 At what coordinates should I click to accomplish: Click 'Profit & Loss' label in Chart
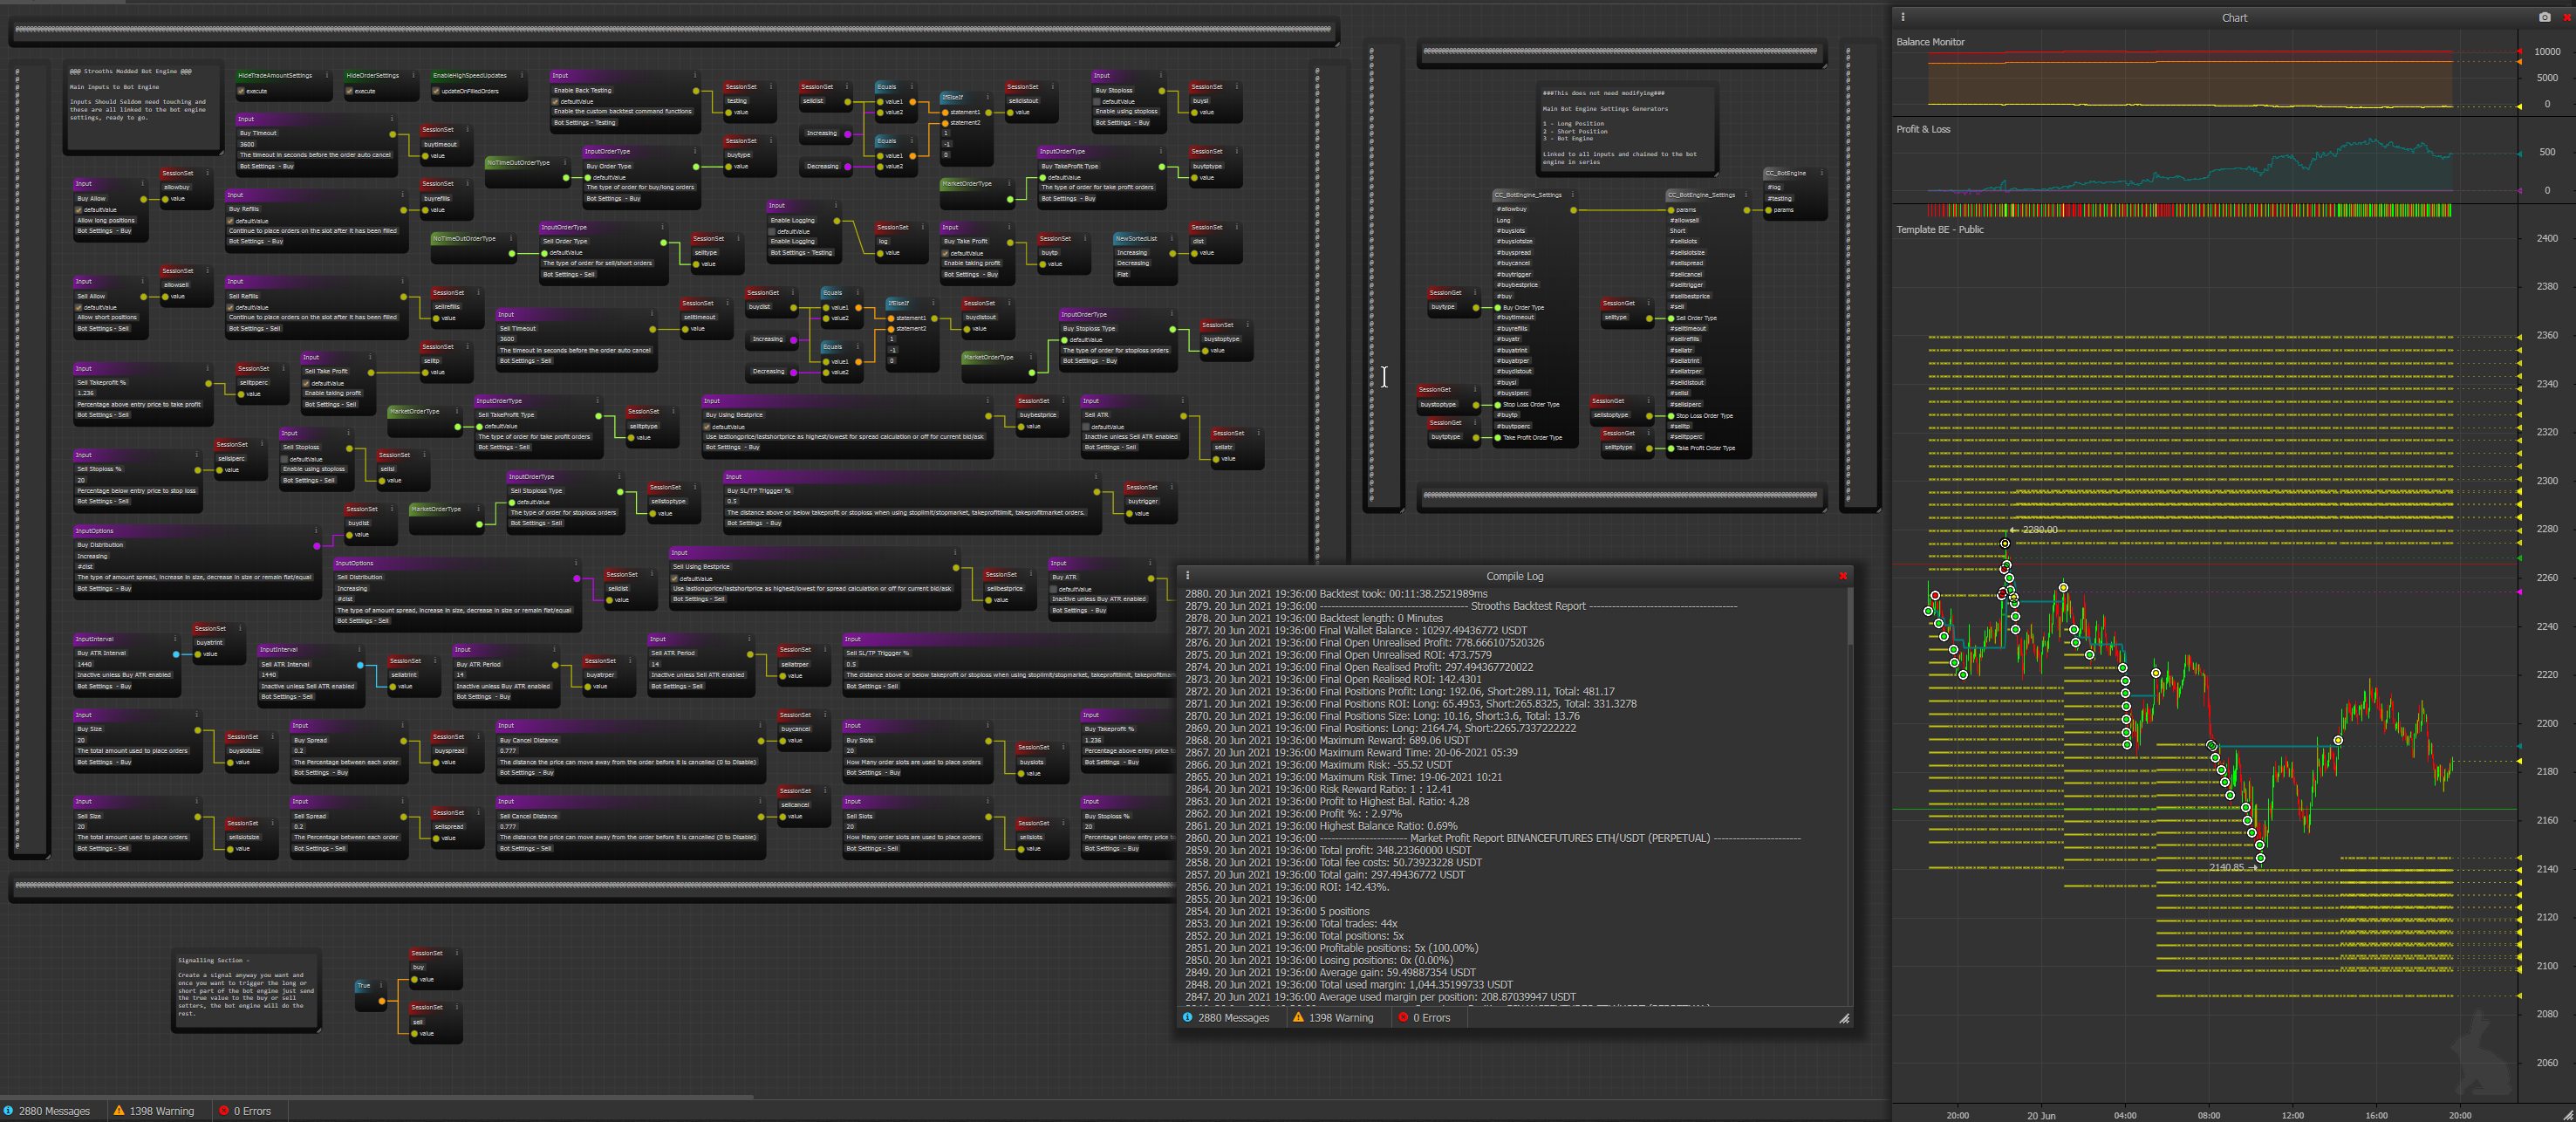pyautogui.click(x=1923, y=129)
